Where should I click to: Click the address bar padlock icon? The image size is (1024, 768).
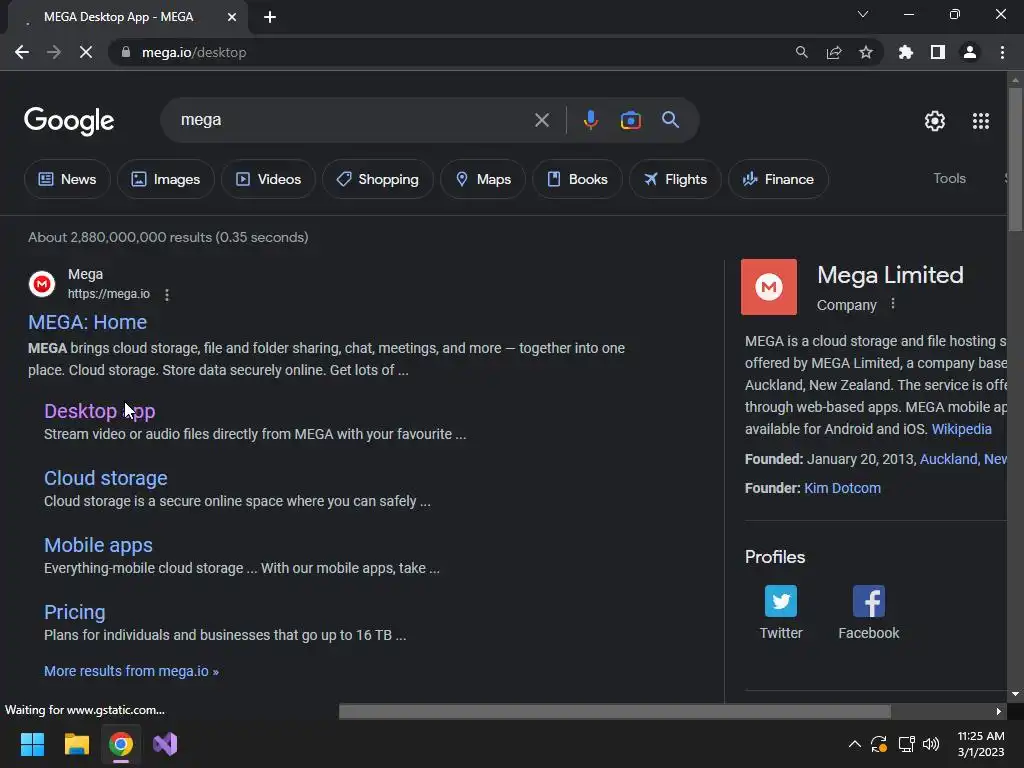126,52
